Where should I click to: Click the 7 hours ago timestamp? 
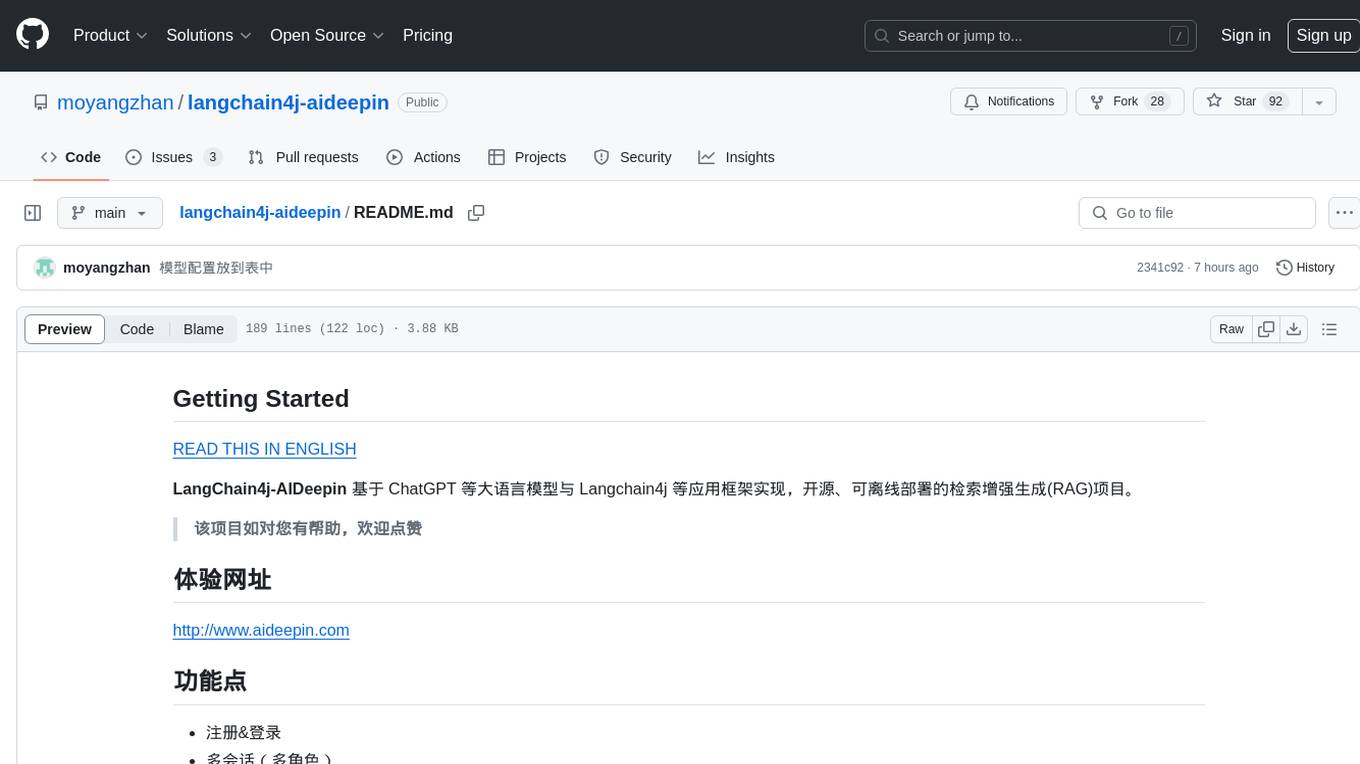point(1227,268)
